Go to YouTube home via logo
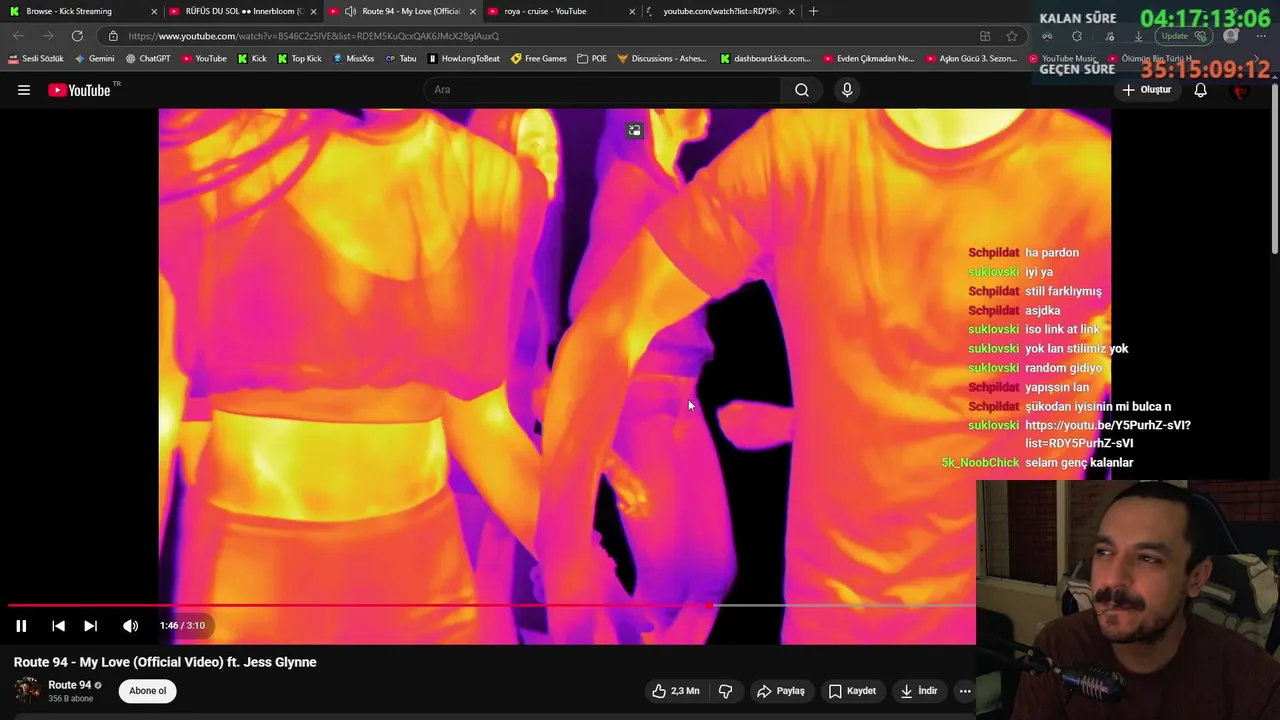Screen dimensions: 1280x720 (80, 90)
